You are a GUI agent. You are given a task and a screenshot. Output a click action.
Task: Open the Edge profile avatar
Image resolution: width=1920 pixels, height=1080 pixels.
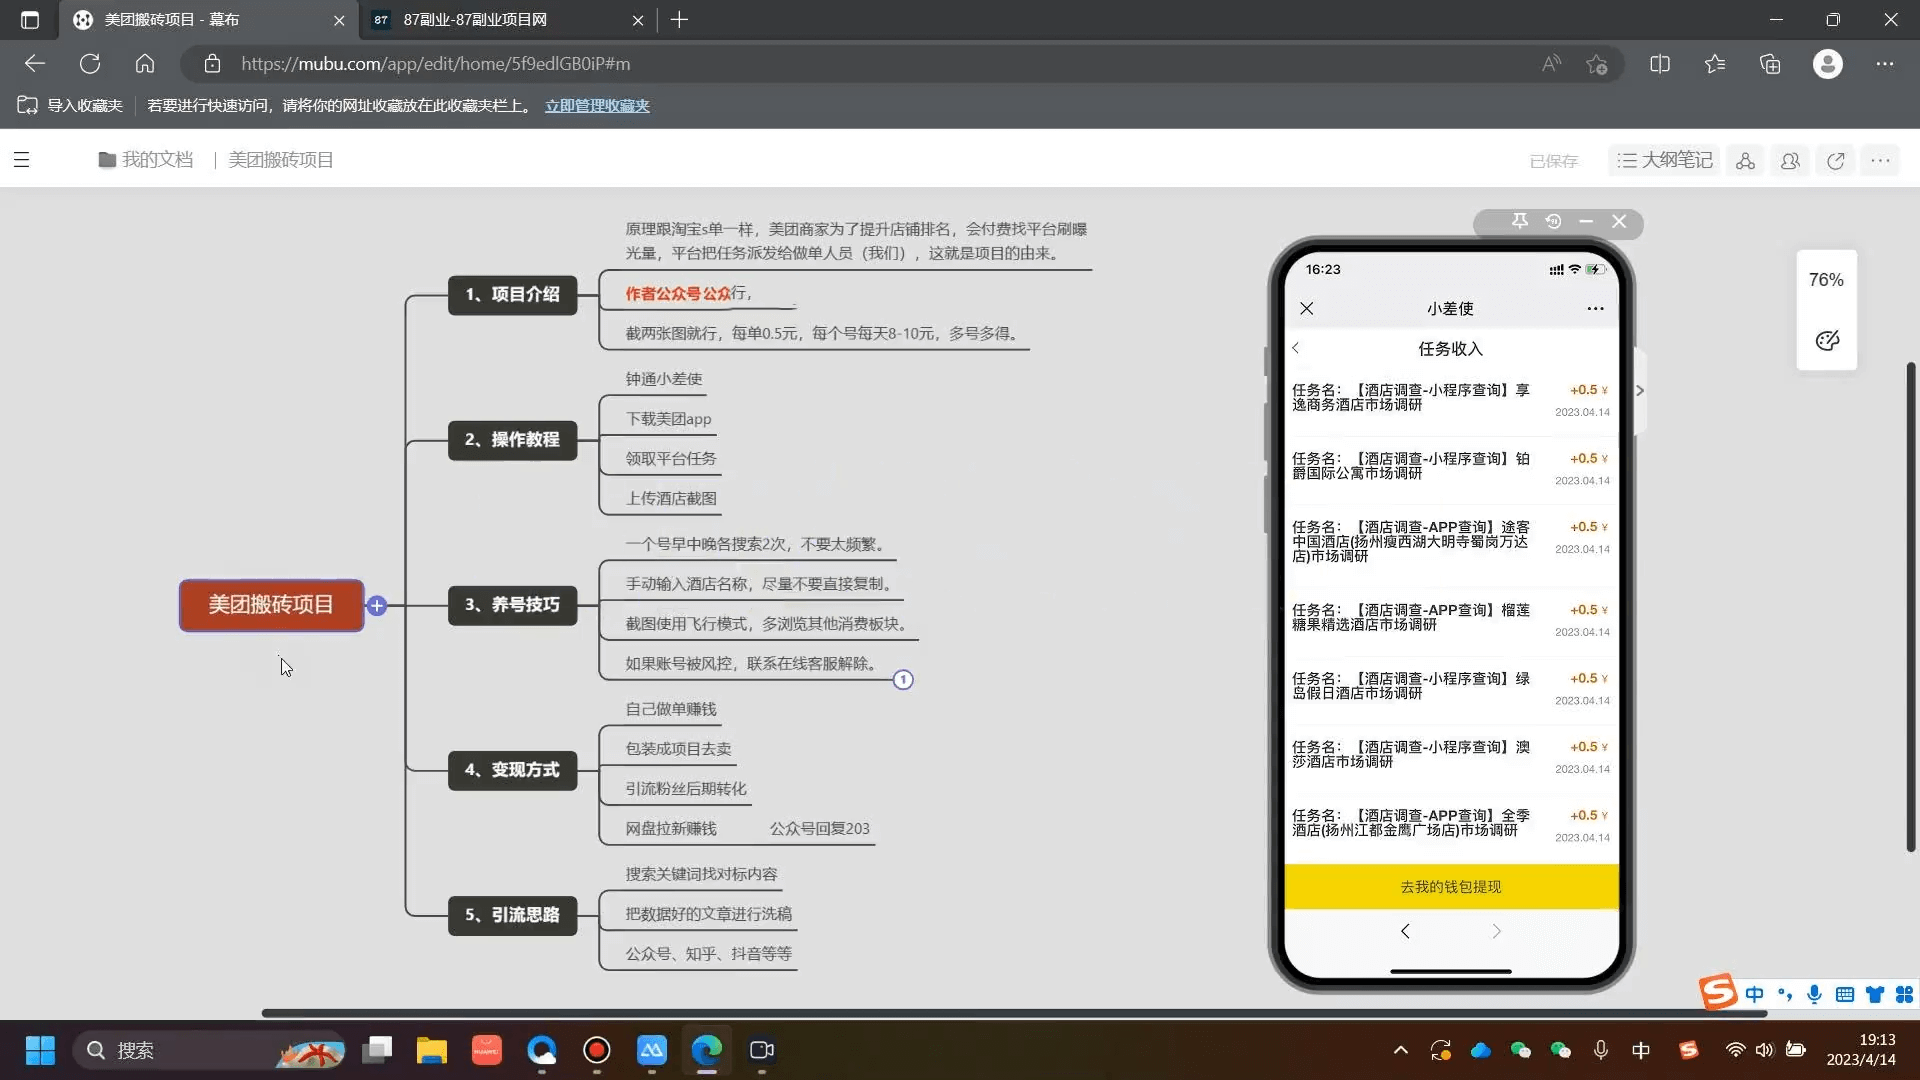coord(1828,64)
